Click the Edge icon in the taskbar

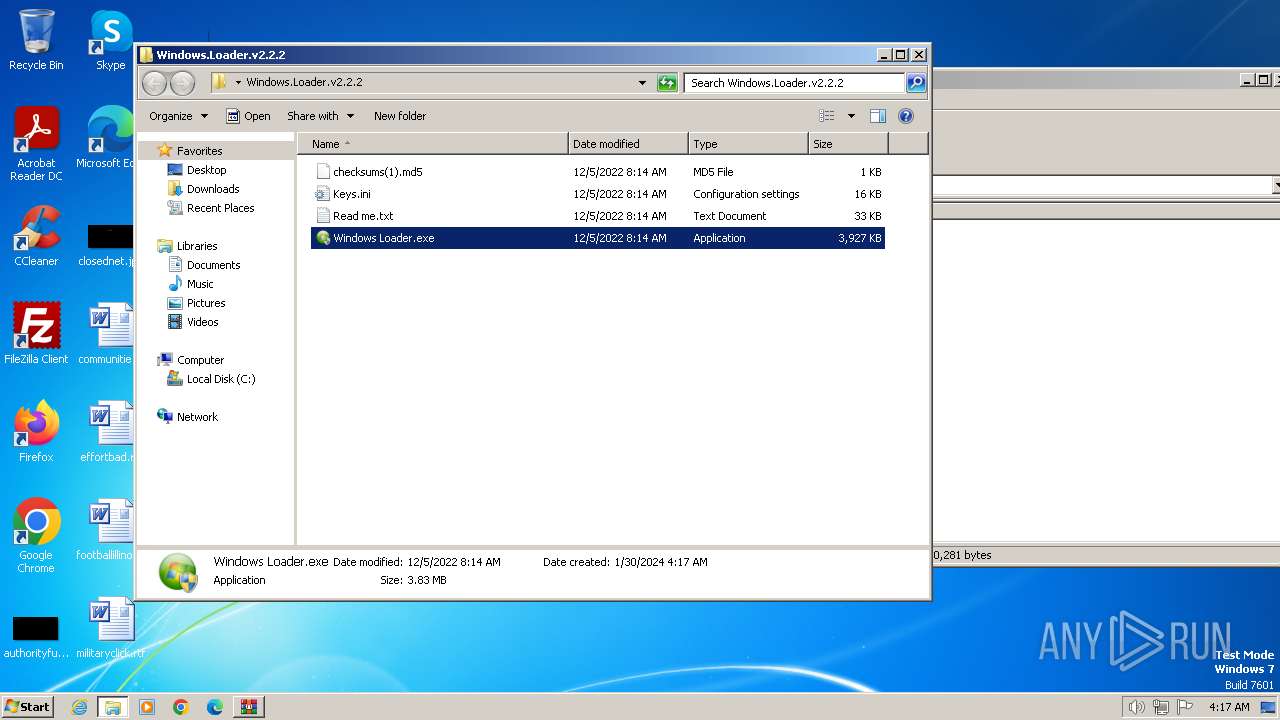(215, 707)
